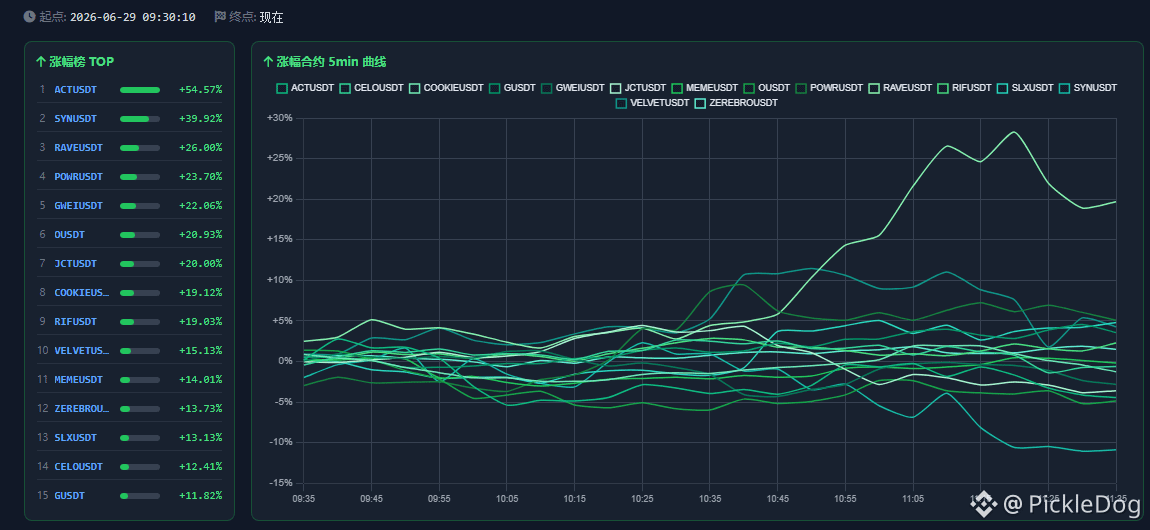Click the up-arrow icon of 涨幅榜 TOP
Screen dimensions: 1150x530
coord(40,62)
